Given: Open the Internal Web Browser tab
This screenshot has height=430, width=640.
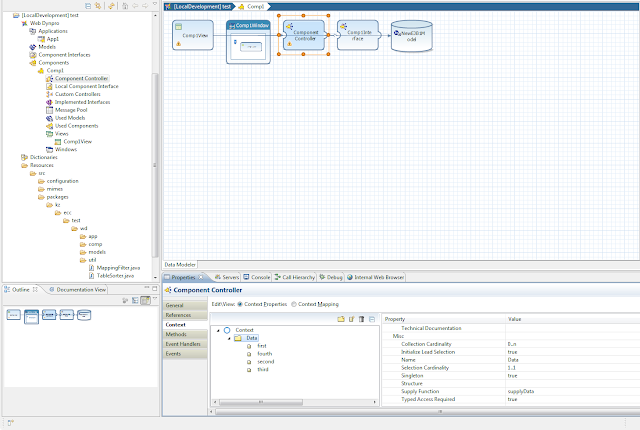Looking at the screenshot, I should (x=376, y=277).
